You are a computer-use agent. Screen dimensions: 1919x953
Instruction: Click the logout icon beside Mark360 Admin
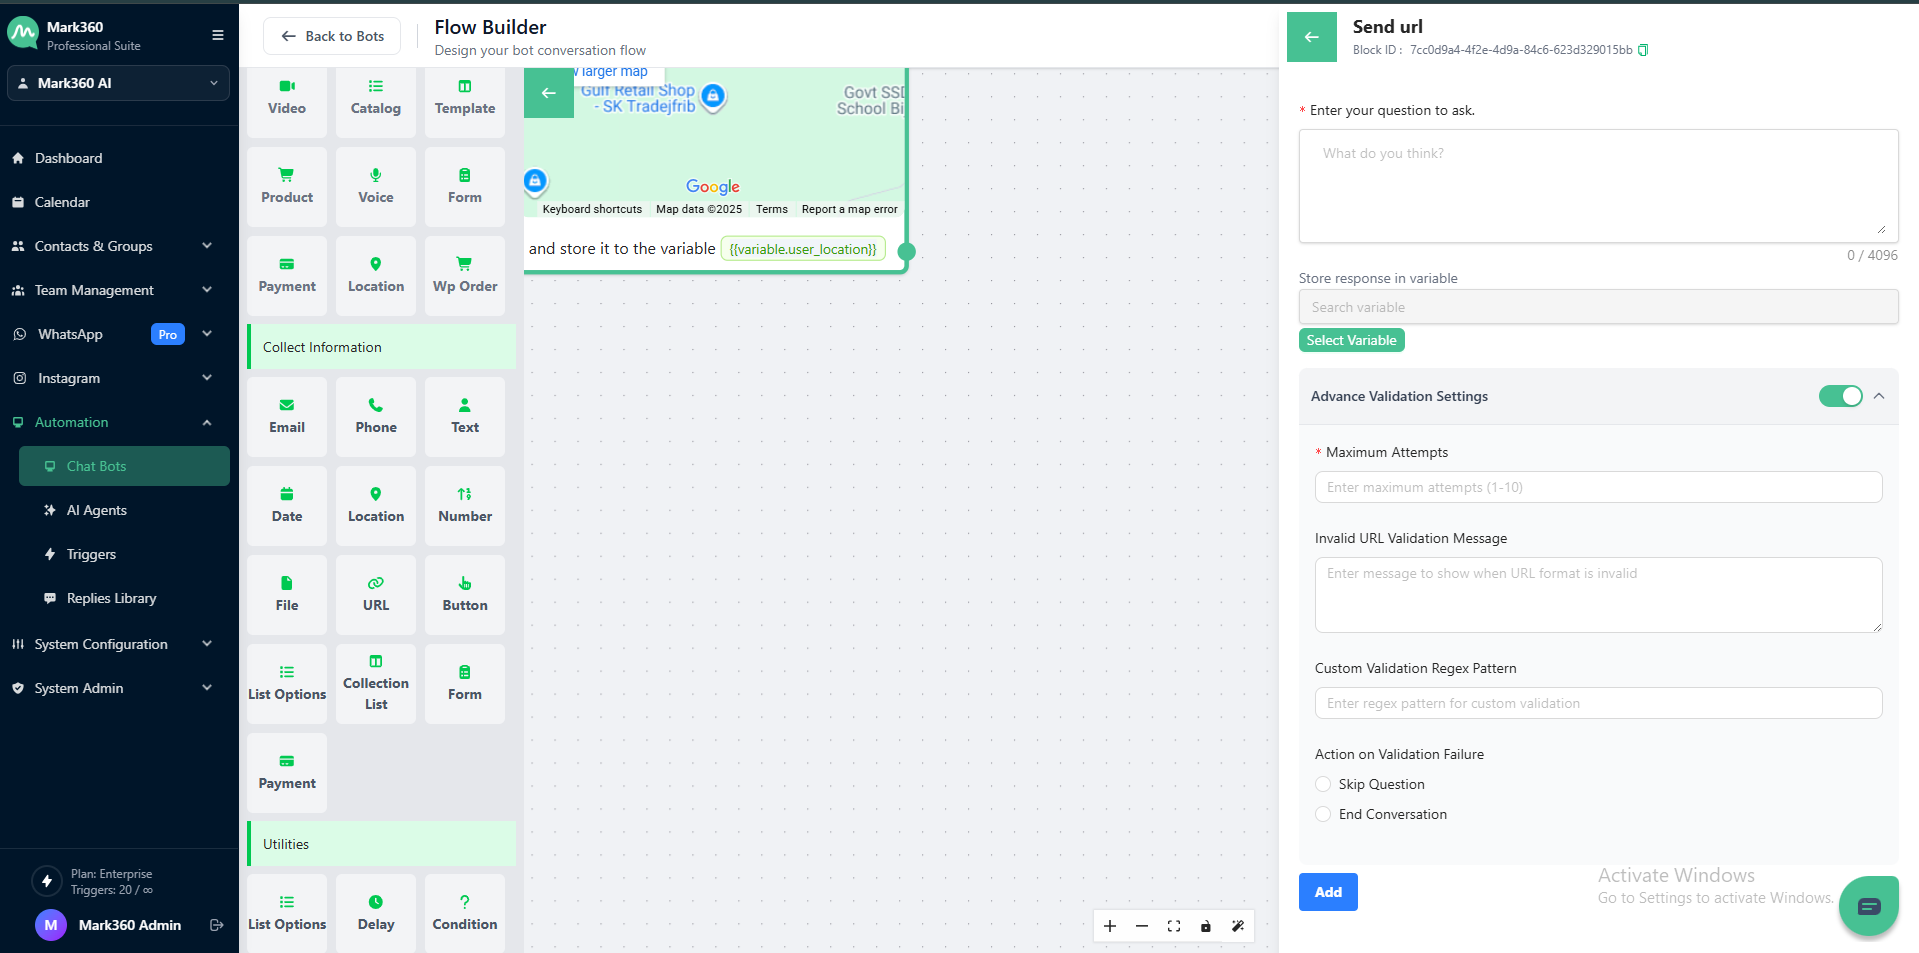point(217,925)
